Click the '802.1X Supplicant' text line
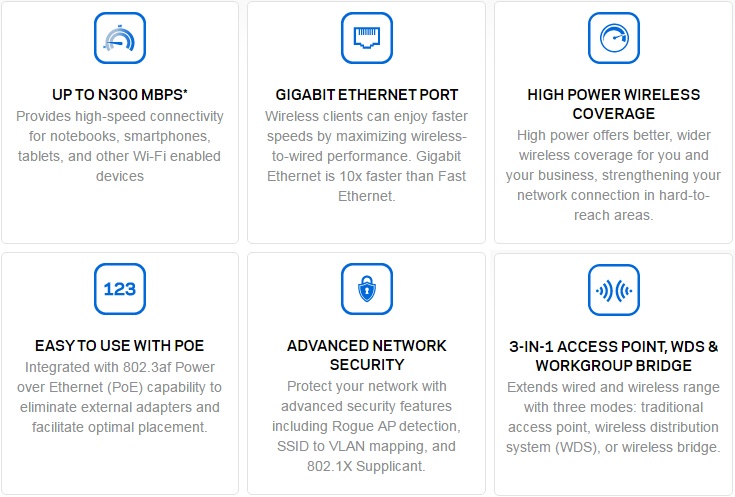 (x=366, y=466)
